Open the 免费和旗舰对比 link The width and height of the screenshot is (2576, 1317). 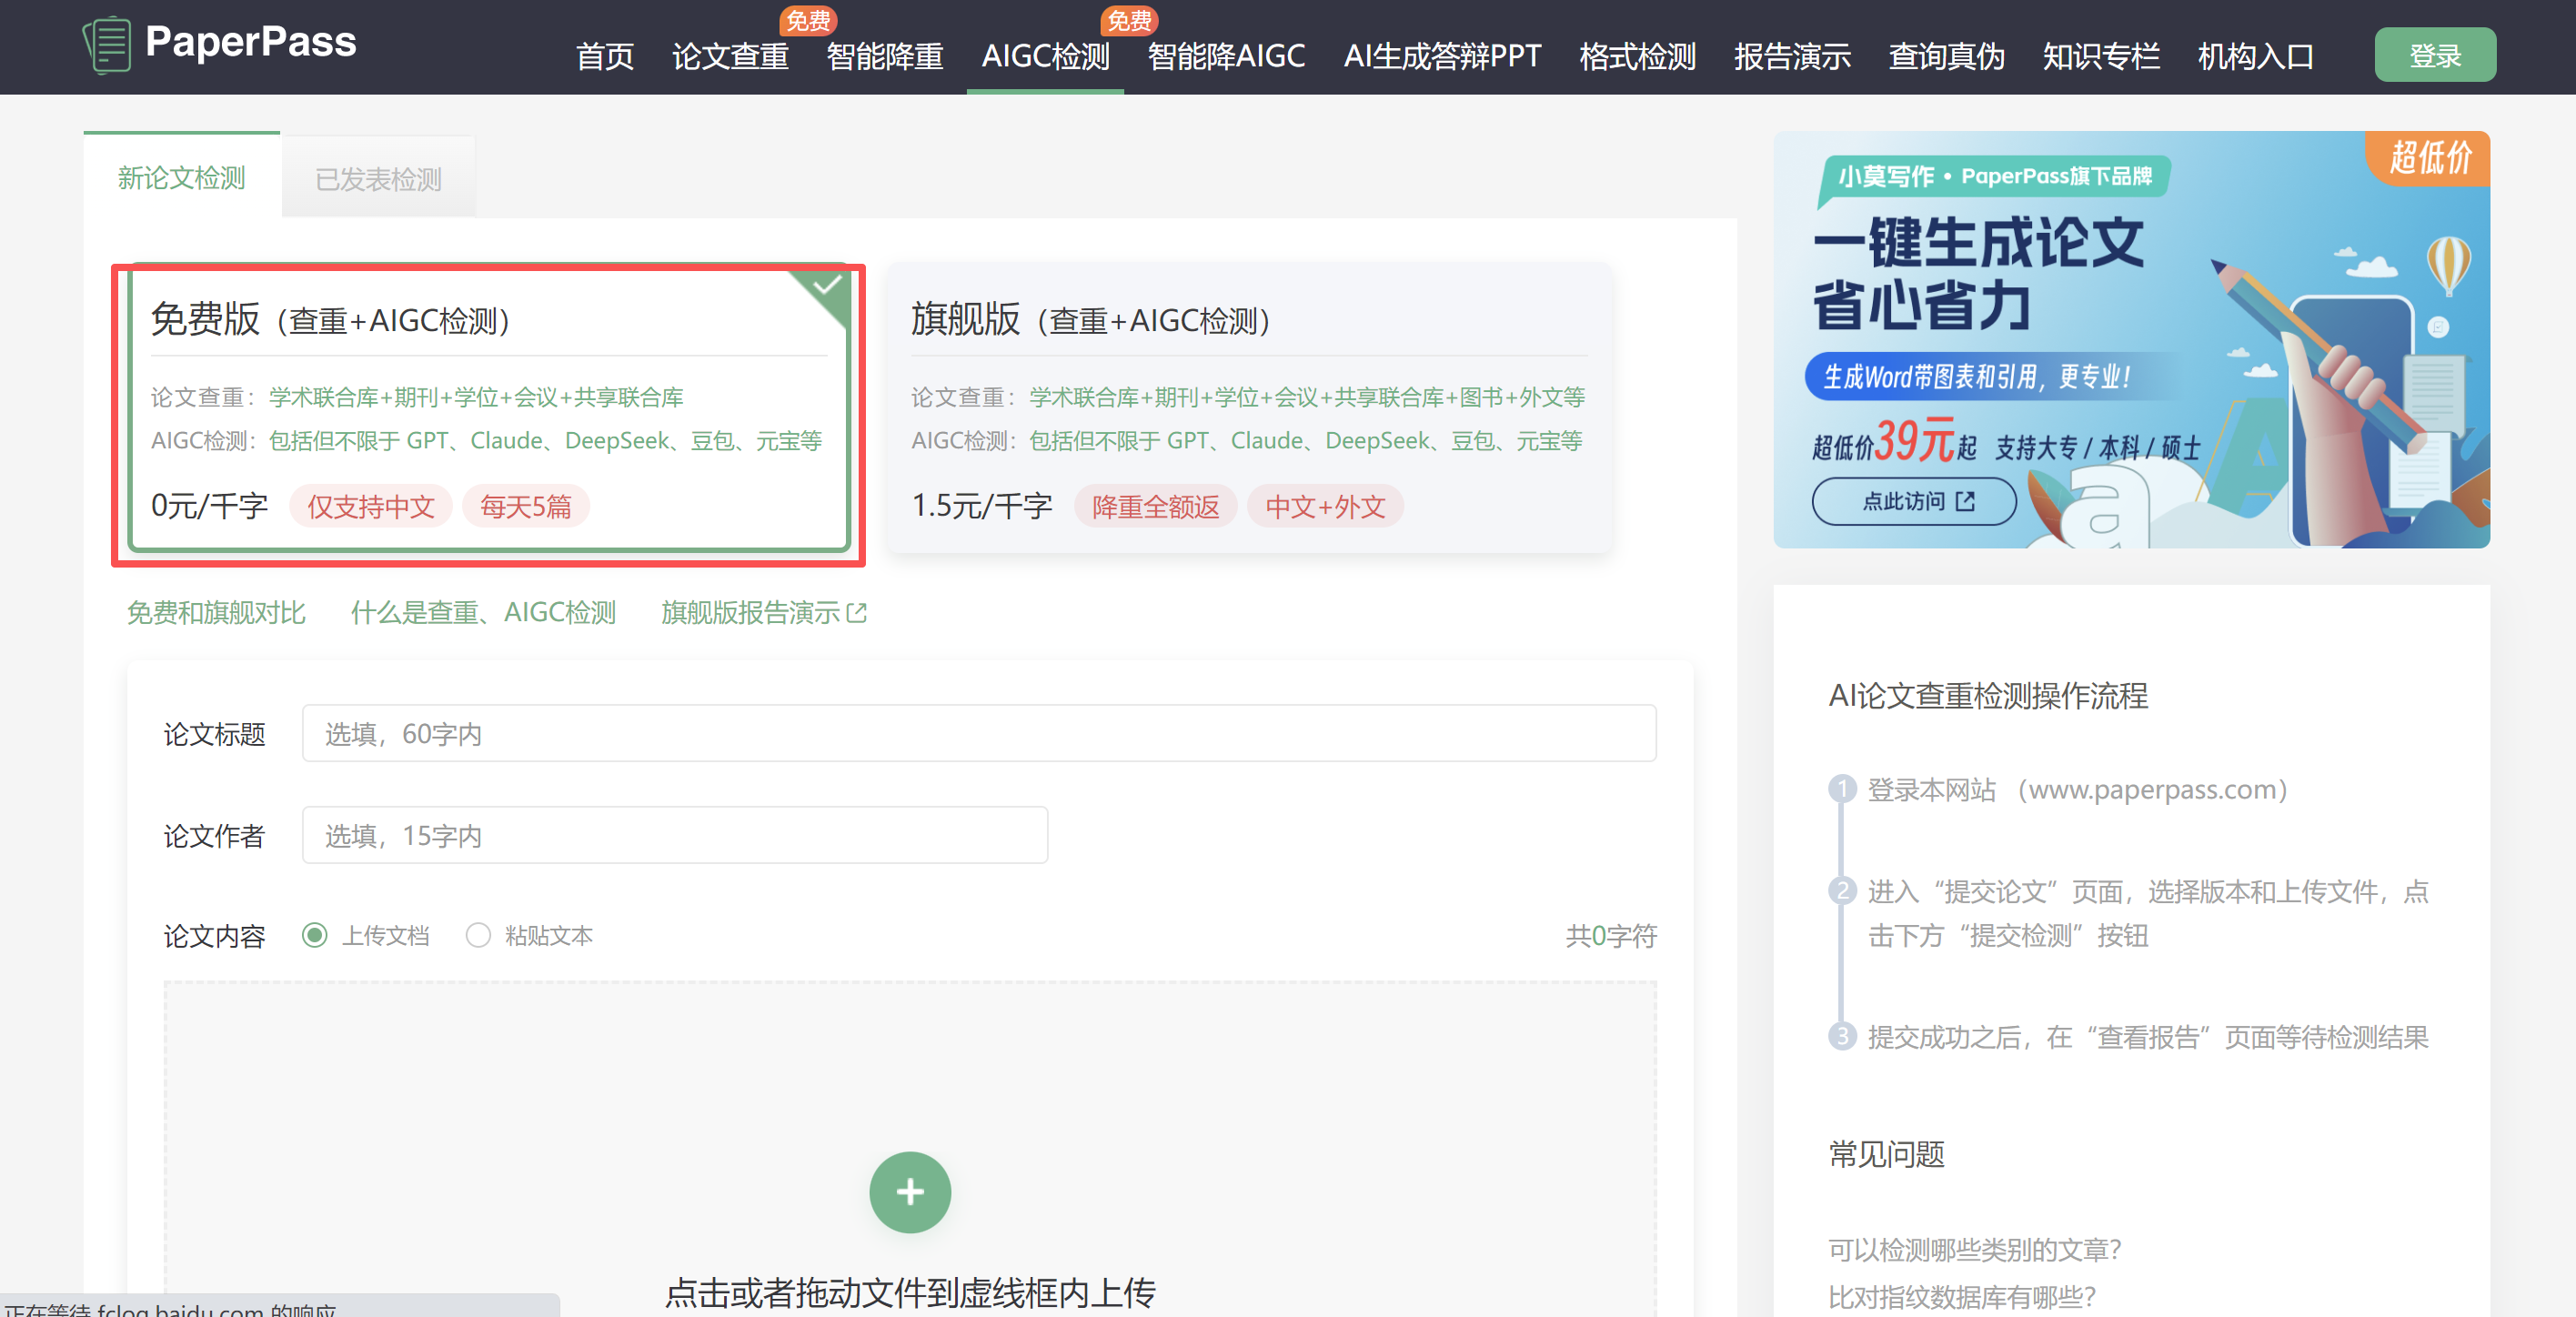coord(216,613)
